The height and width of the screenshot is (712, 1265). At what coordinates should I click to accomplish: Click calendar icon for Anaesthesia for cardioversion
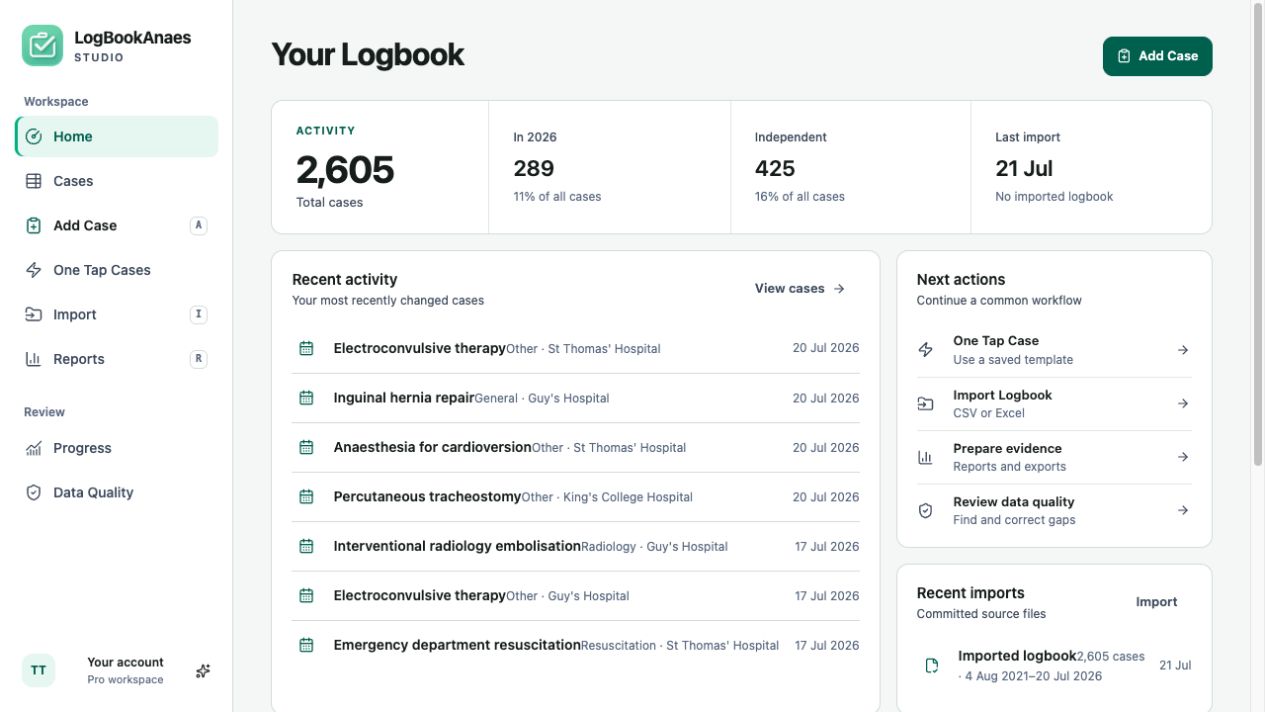click(x=306, y=448)
